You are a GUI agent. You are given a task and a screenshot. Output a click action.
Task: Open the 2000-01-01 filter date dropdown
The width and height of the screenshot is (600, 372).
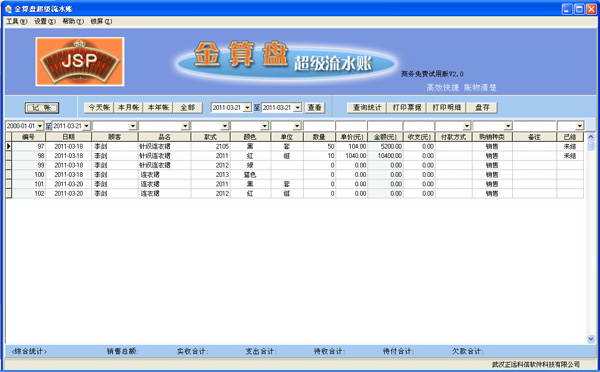pos(40,126)
